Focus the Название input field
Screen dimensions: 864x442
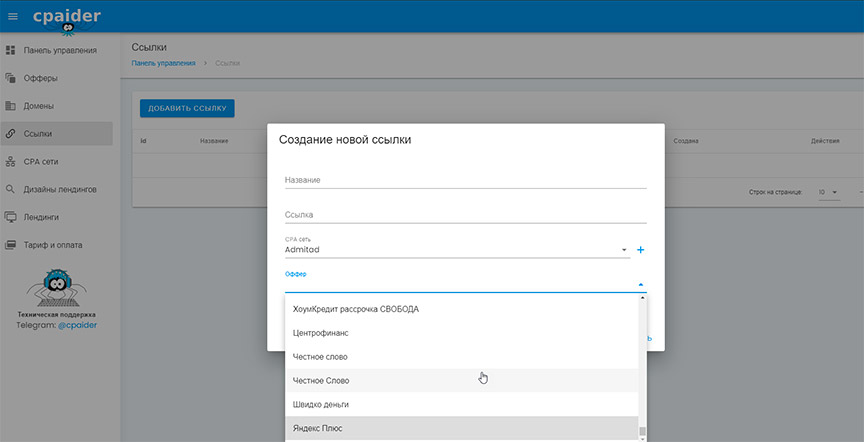(466, 180)
